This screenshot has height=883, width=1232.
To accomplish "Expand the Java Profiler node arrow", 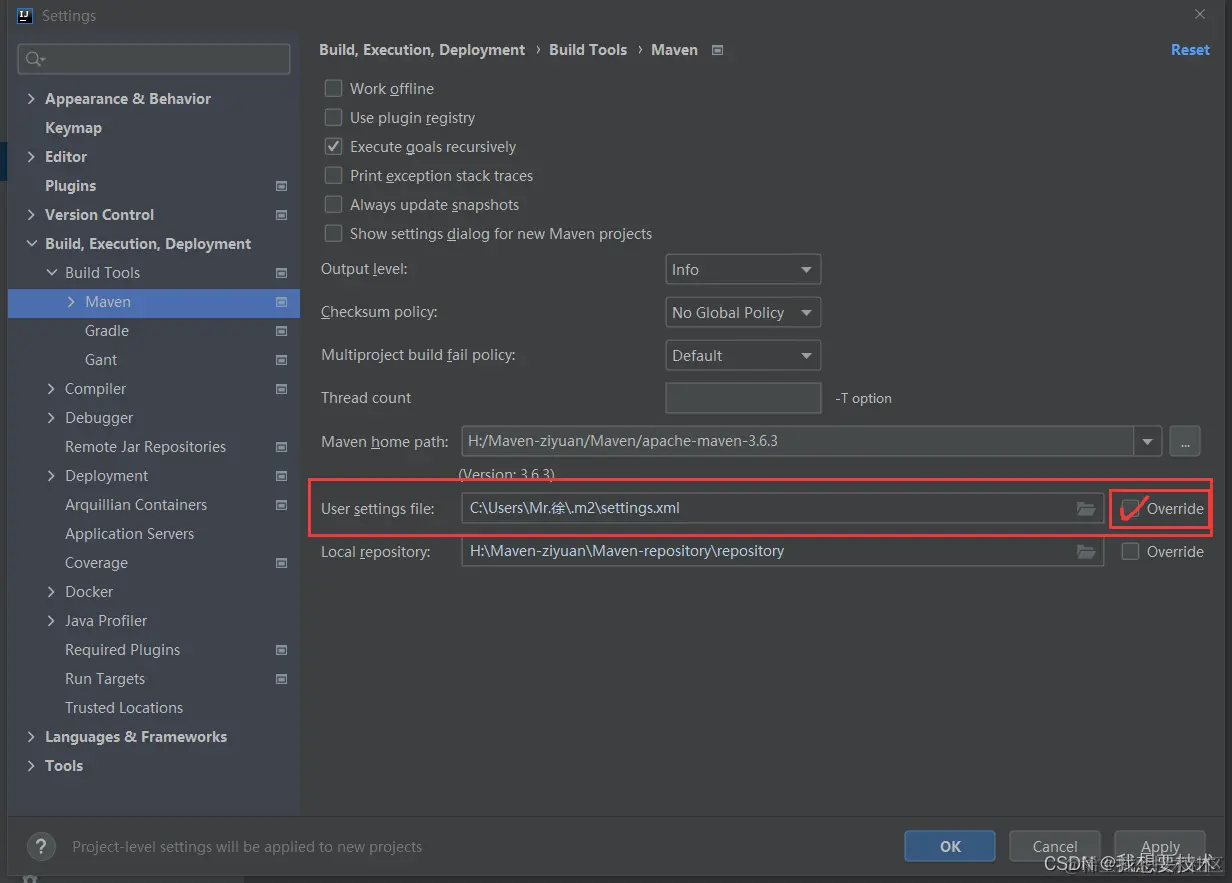I will point(51,621).
